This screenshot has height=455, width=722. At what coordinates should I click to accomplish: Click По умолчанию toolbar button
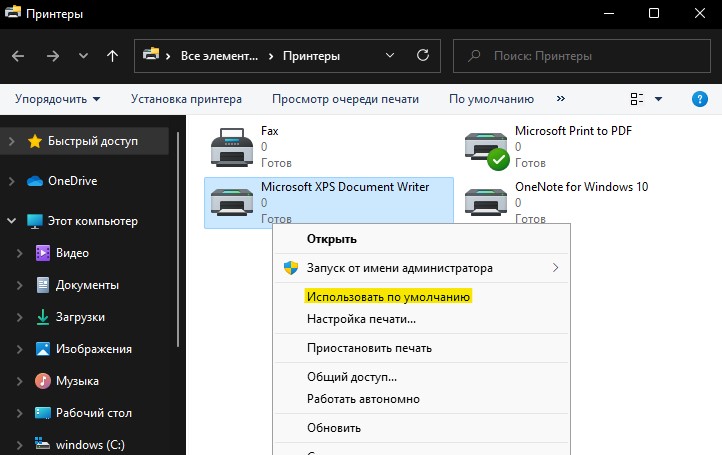491,99
